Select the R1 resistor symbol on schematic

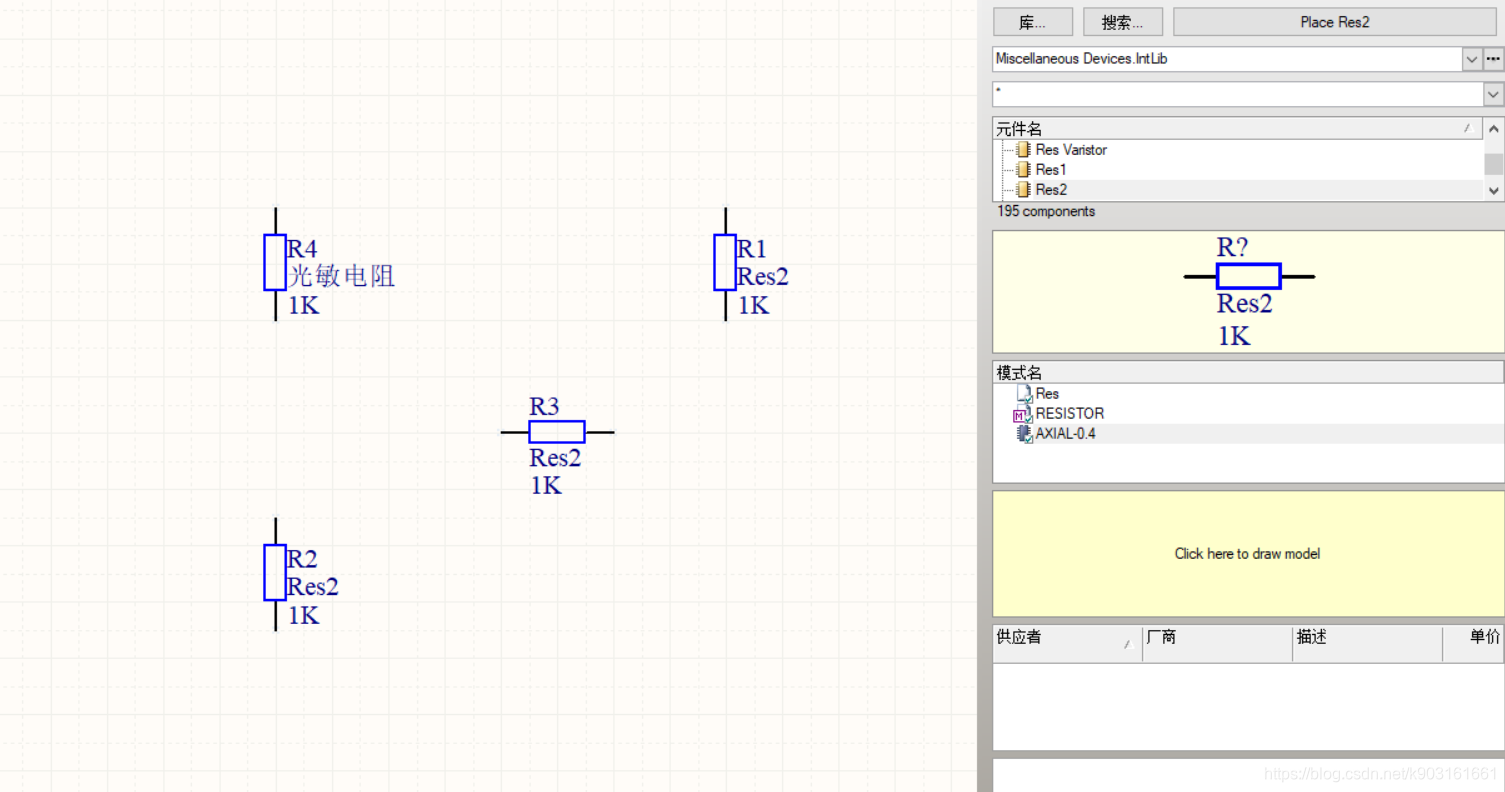[x=725, y=263]
